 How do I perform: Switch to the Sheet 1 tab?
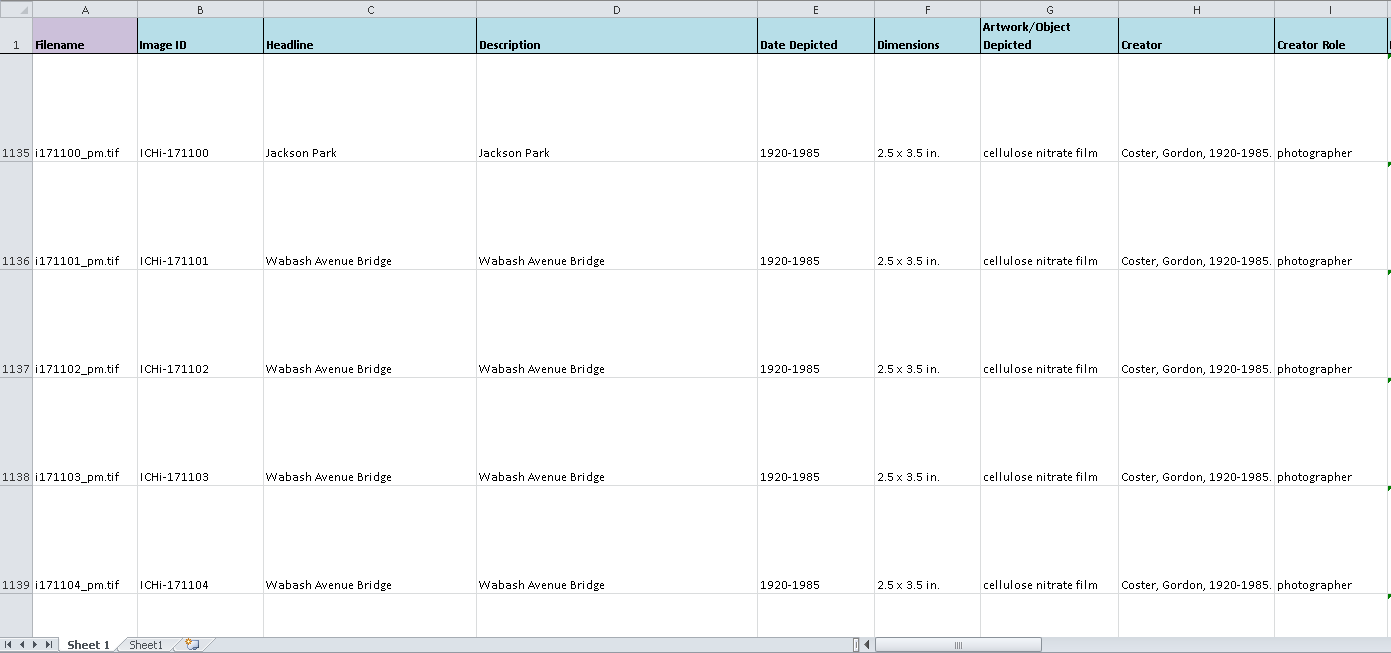tap(88, 645)
